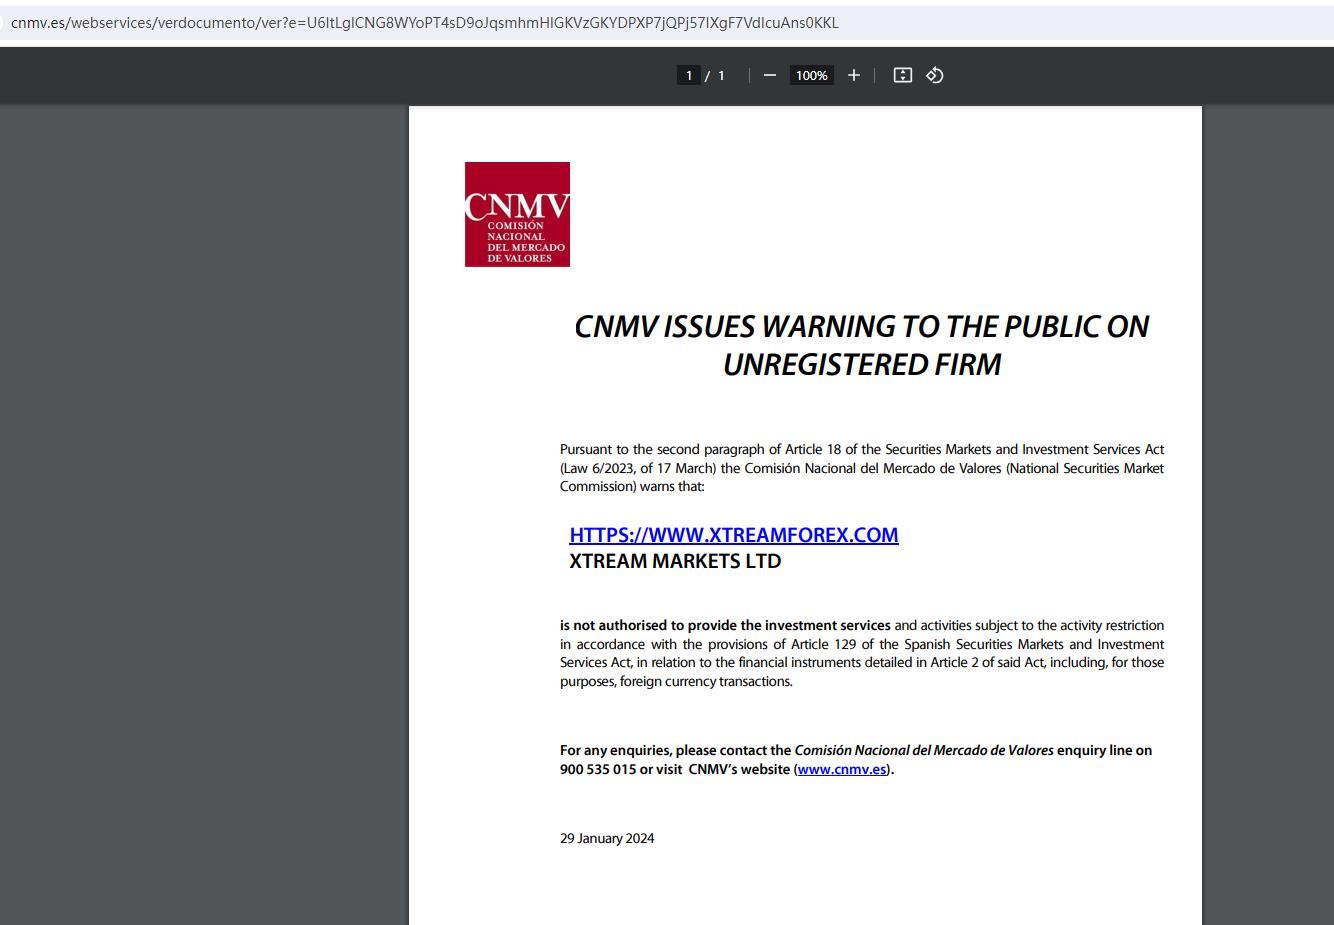Click the current page number field
1334x925 pixels.
[x=688, y=75]
